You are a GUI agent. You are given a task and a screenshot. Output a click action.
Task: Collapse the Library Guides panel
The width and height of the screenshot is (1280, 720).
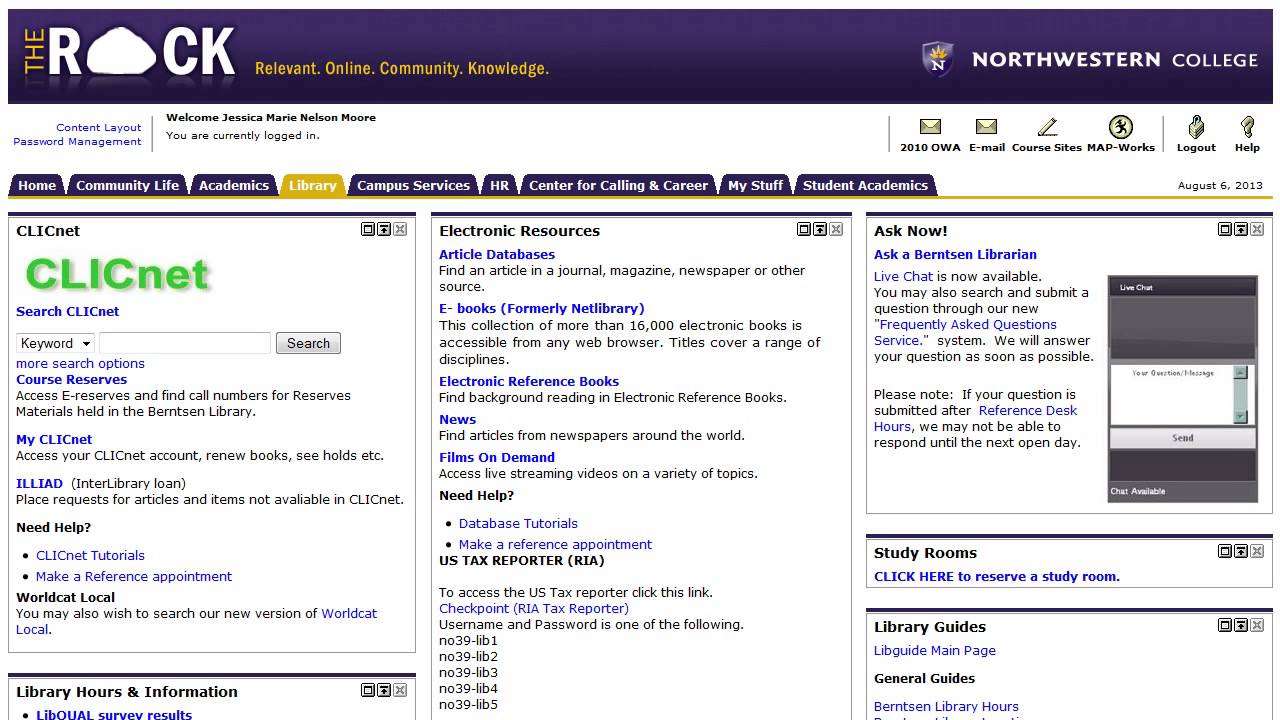1241,625
